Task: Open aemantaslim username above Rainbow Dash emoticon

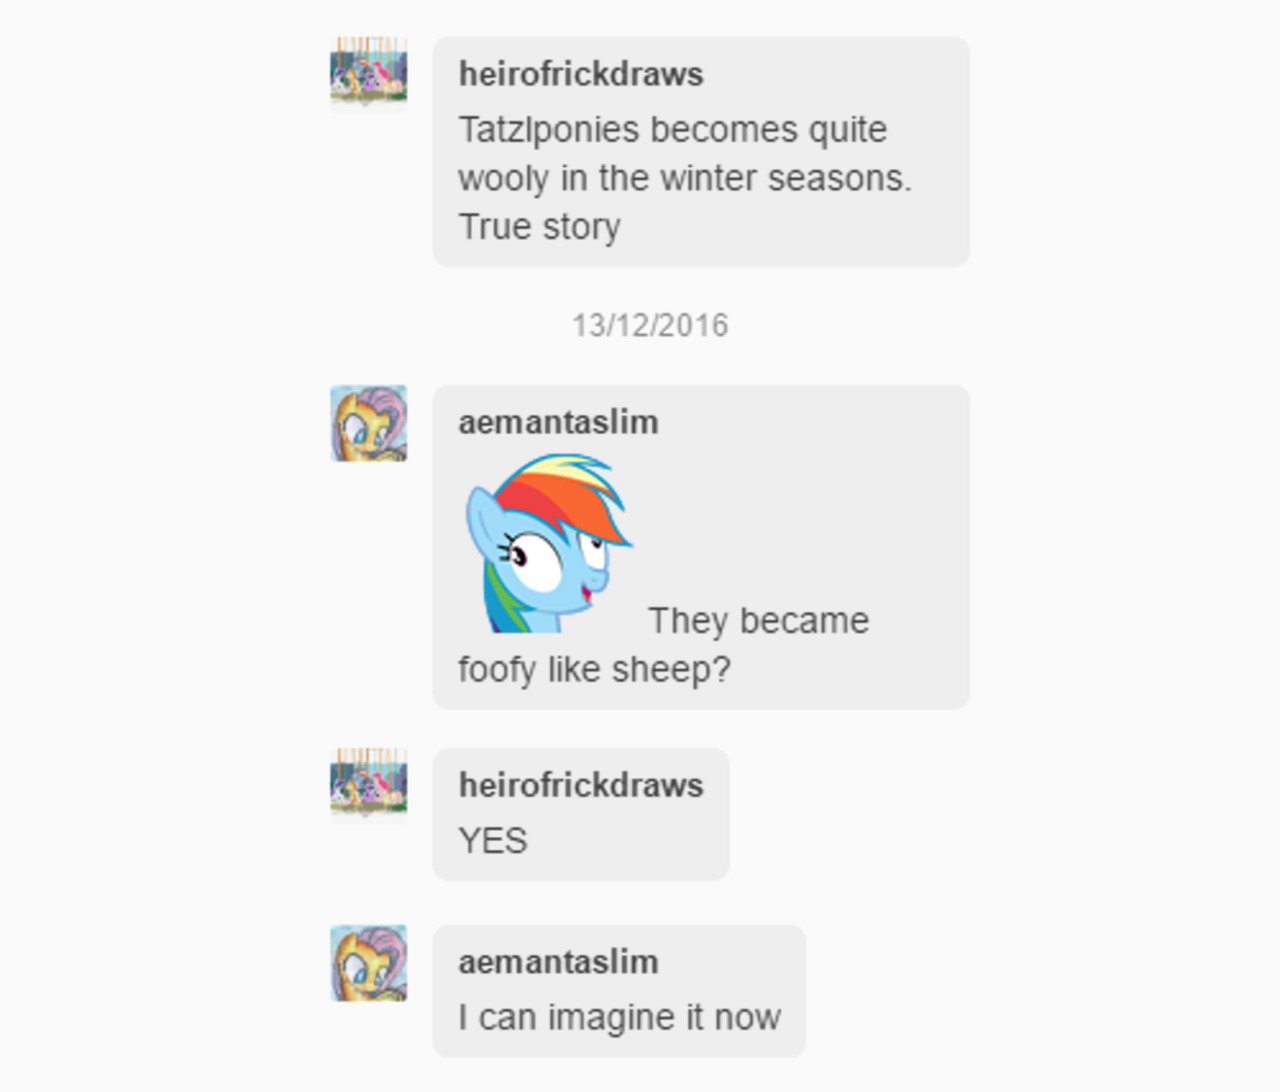Action: coord(558,422)
